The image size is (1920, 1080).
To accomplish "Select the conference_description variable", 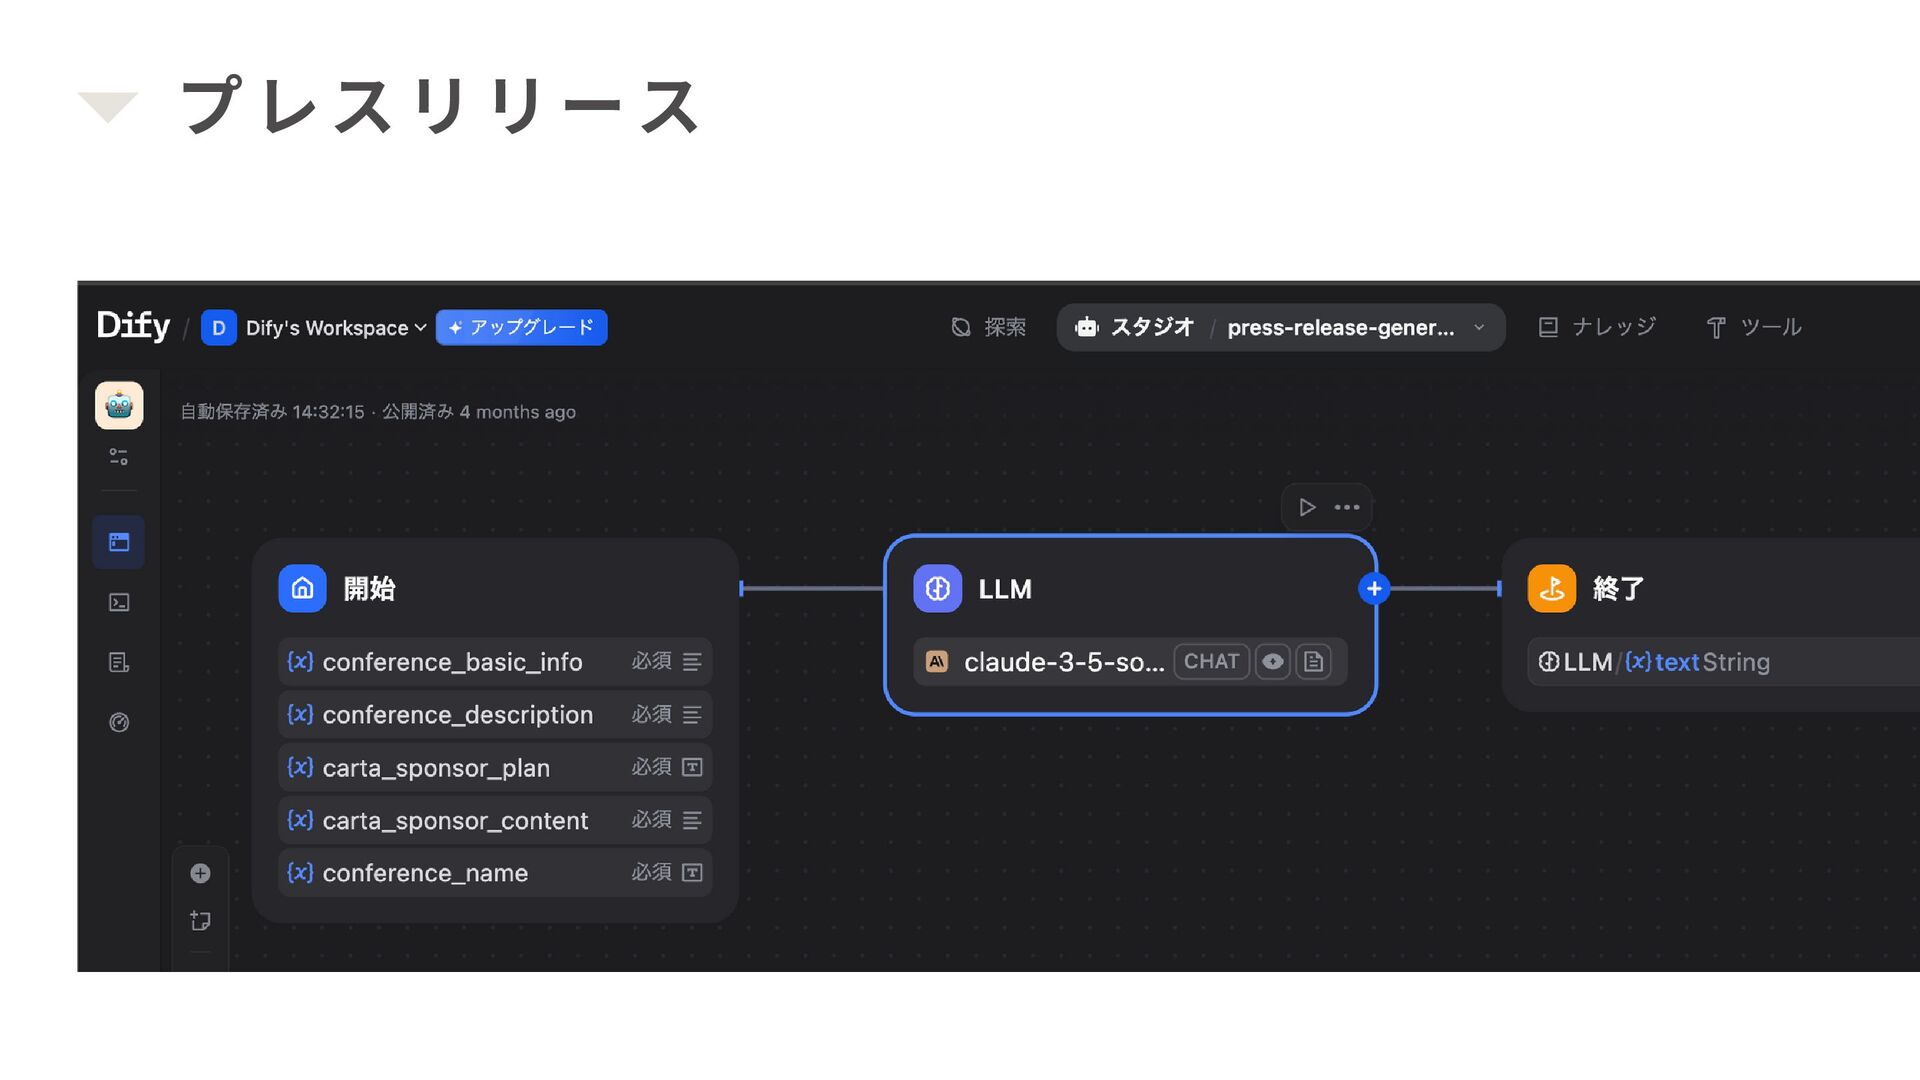I will (495, 715).
